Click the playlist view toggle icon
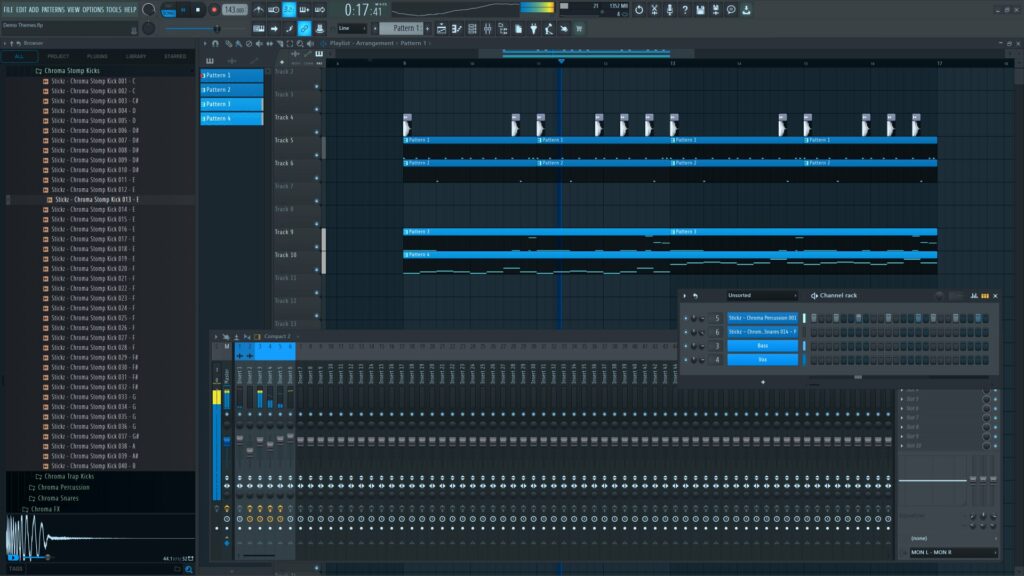The width and height of the screenshot is (1024, 576). click(x=441, y=29)
